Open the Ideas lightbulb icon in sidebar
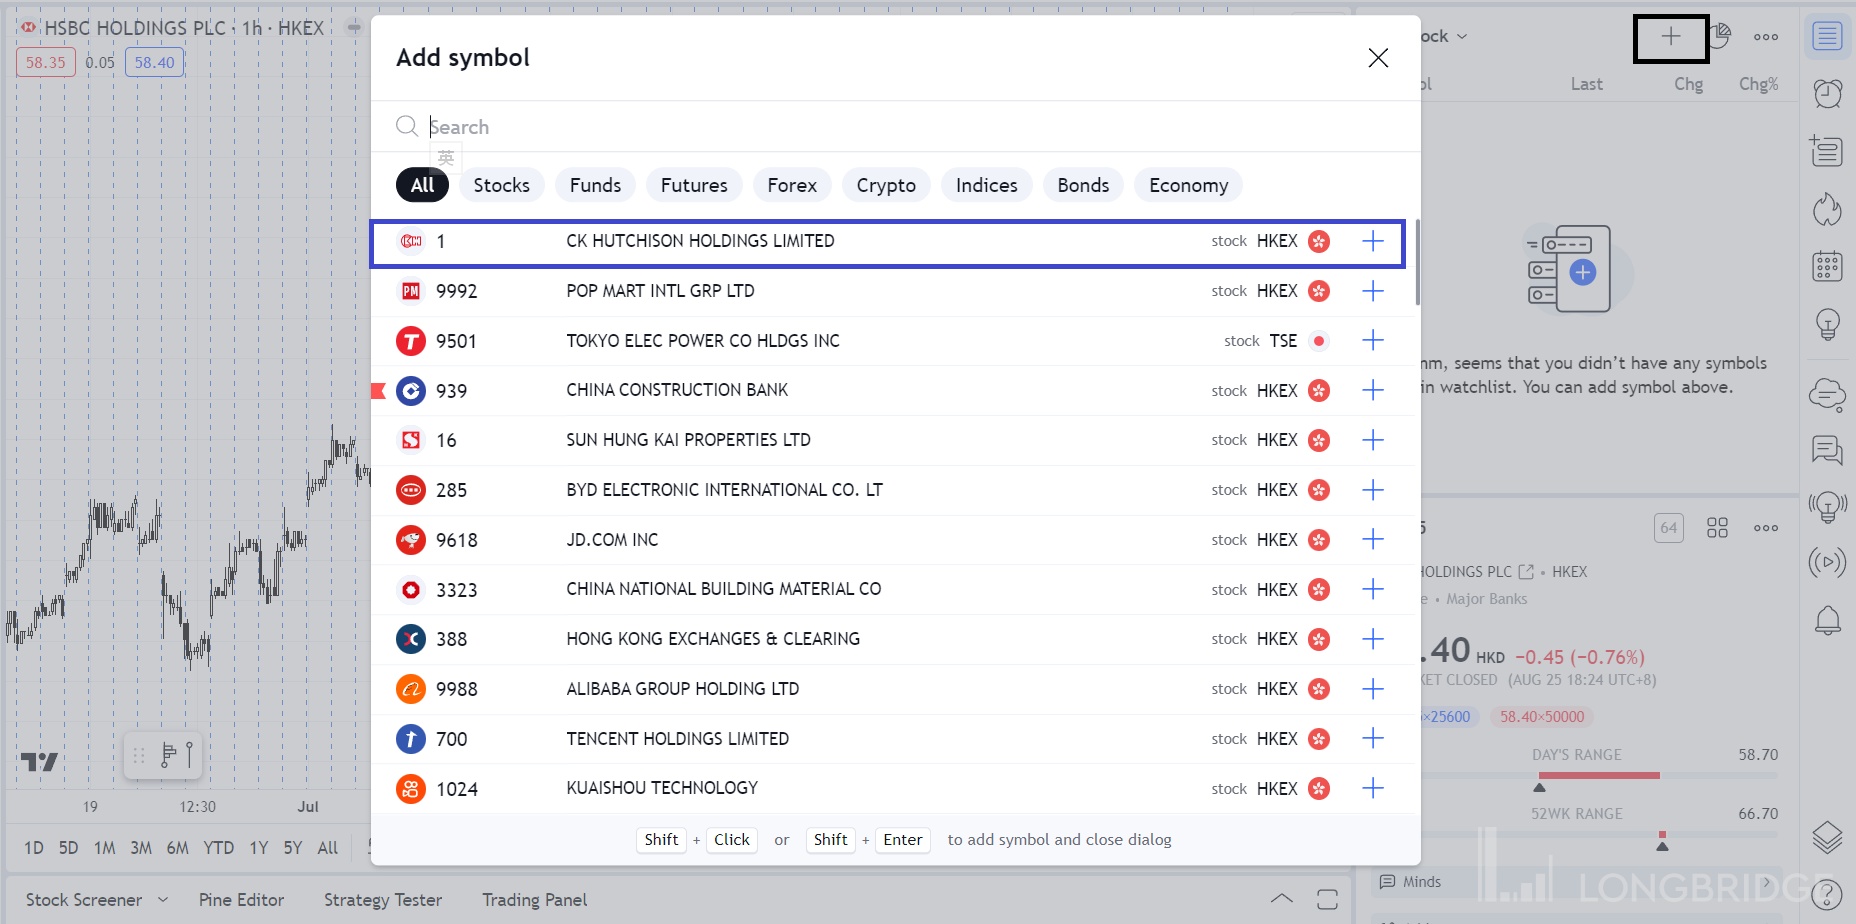Image resolution: width=1856 pixels, height=924 pixels. 1827,324
